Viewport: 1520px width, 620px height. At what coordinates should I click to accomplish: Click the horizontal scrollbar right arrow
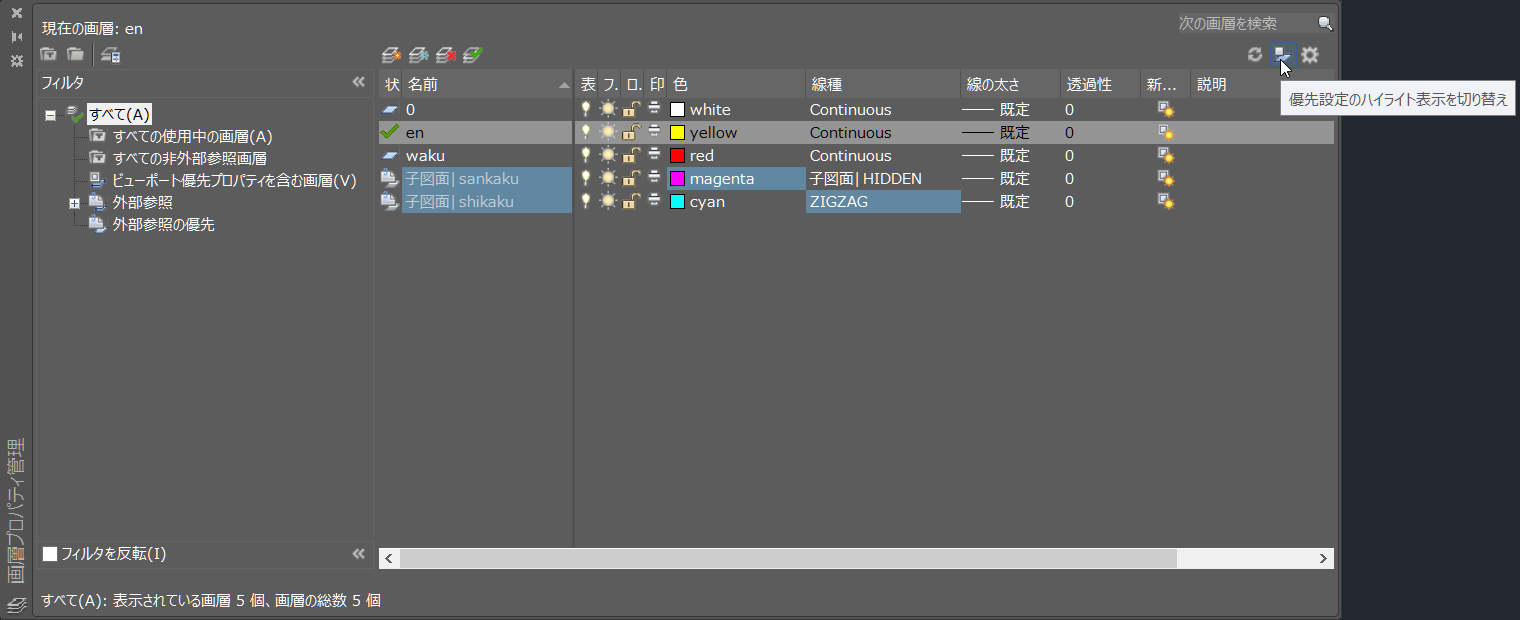point(1323,558)
